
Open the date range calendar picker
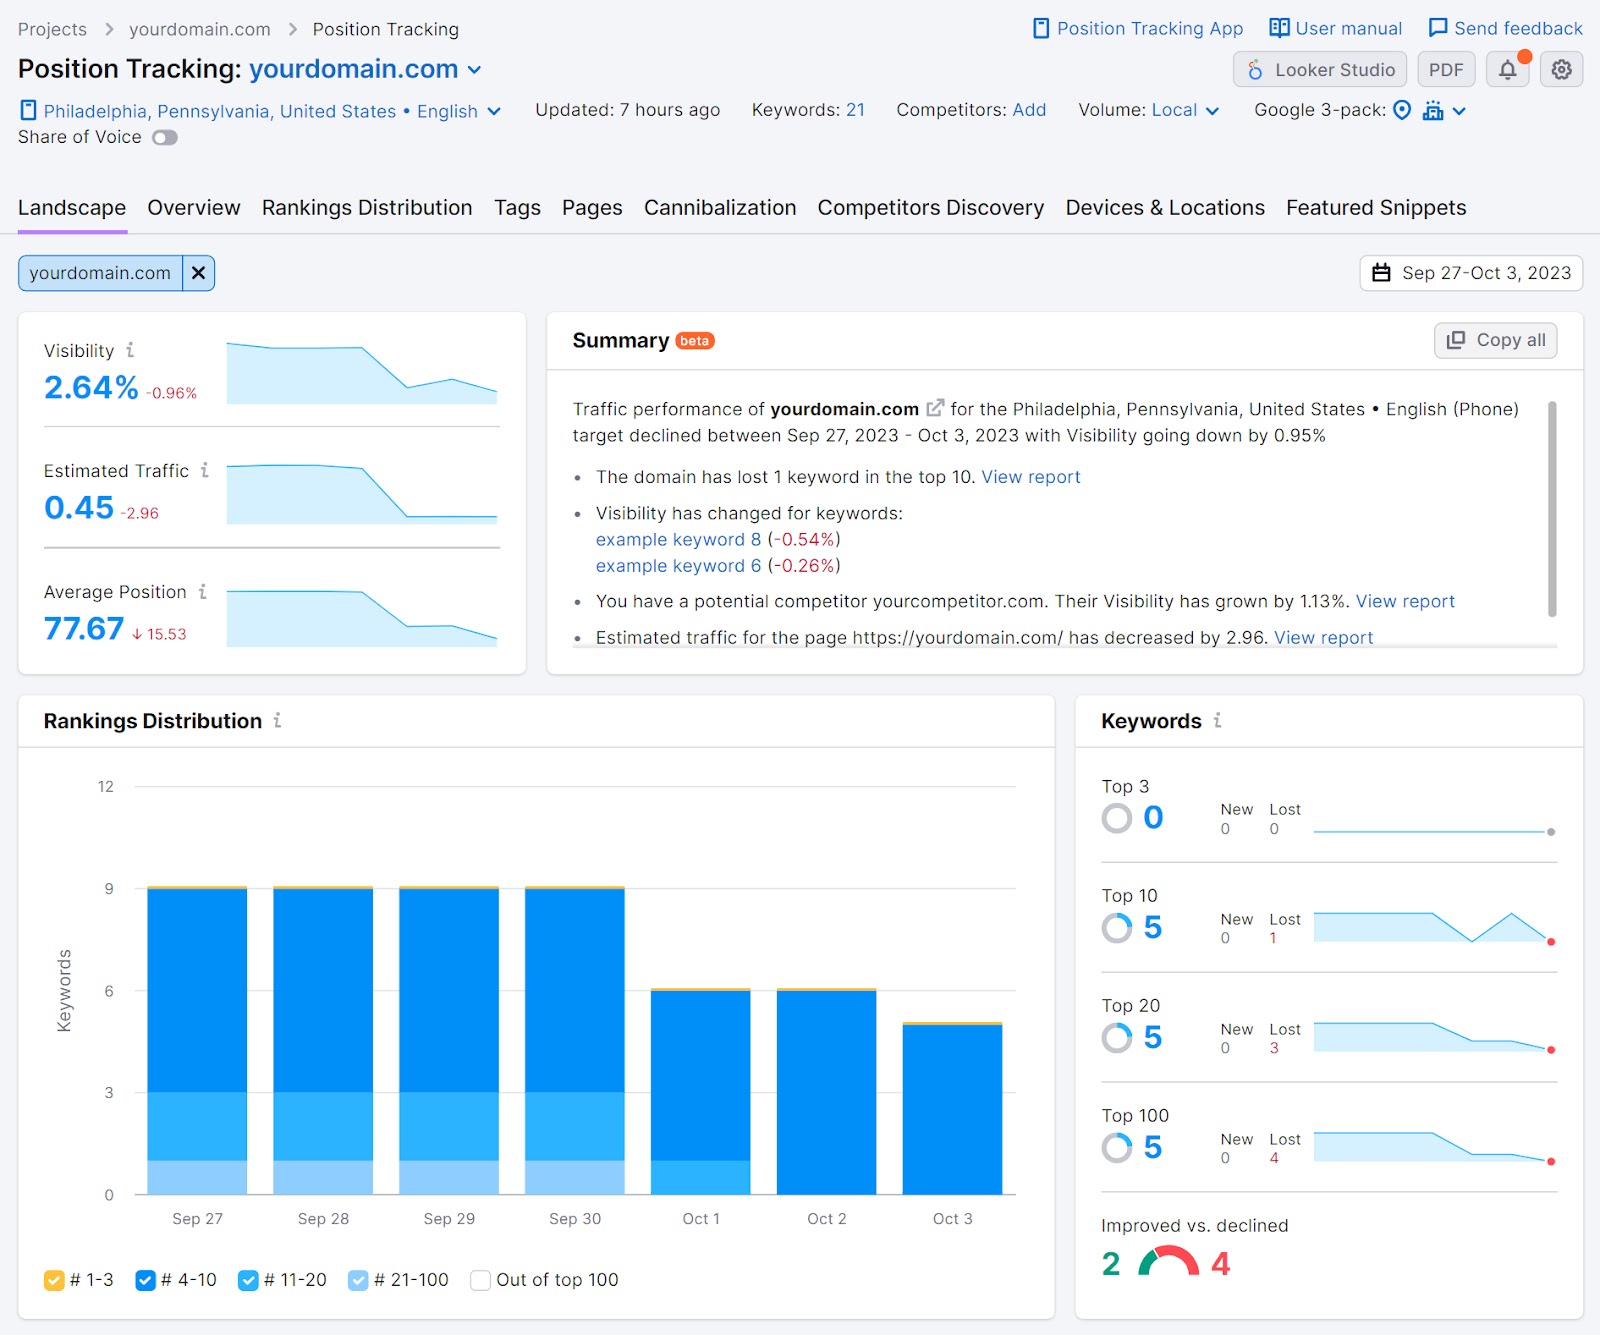[1470, 272]
